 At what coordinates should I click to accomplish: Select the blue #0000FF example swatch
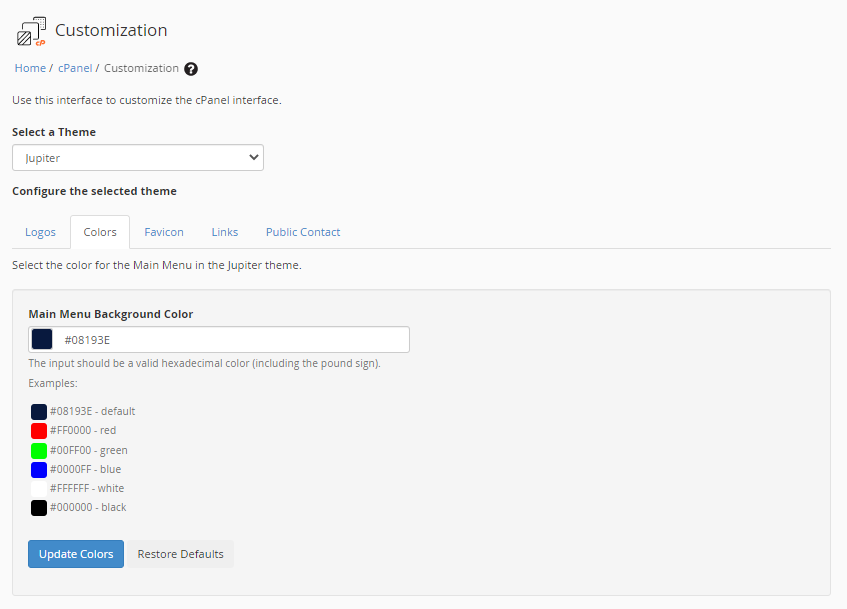tap(39, 469)
